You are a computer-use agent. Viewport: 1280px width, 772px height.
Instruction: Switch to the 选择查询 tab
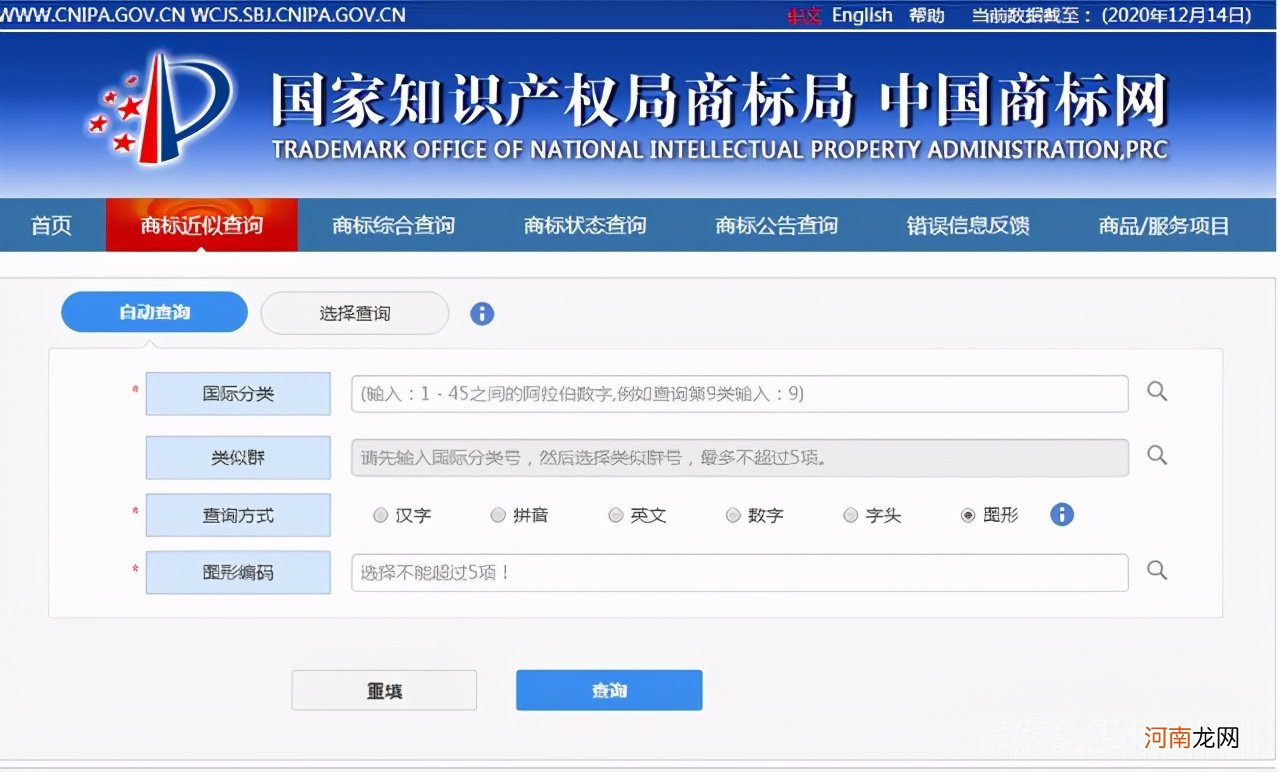tap(355, 313)
